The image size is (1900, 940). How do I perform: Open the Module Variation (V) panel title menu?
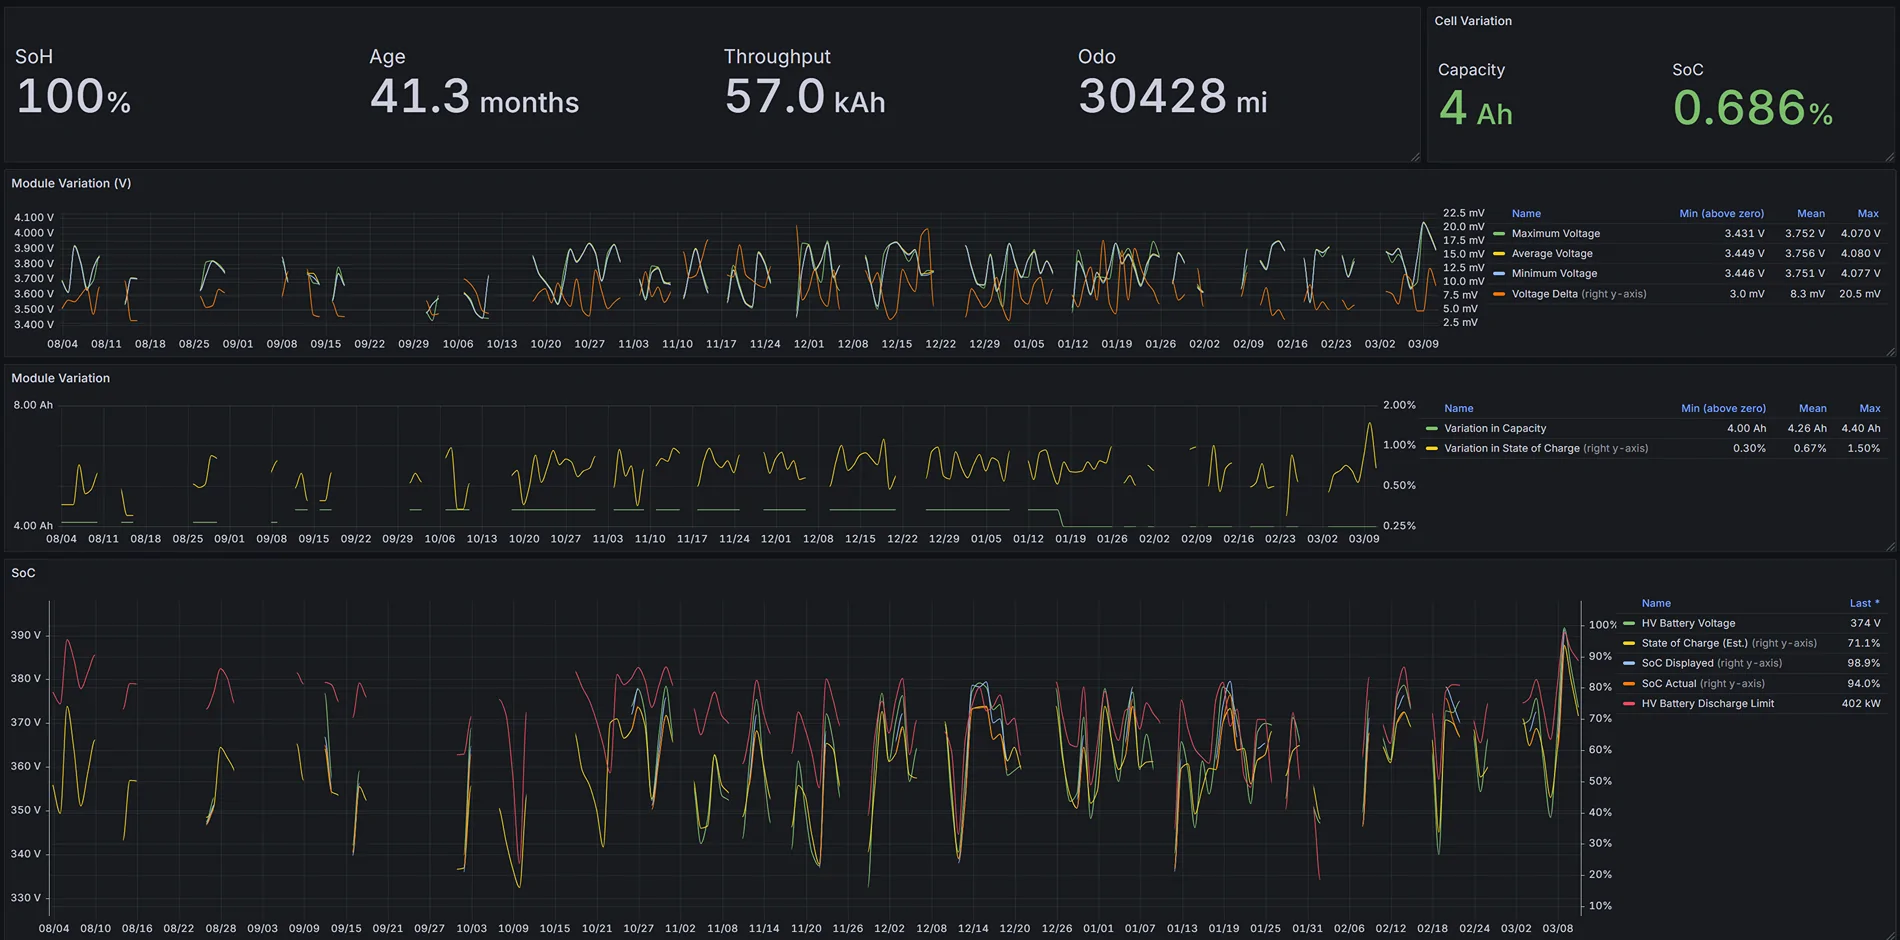(x=71, y=184)
